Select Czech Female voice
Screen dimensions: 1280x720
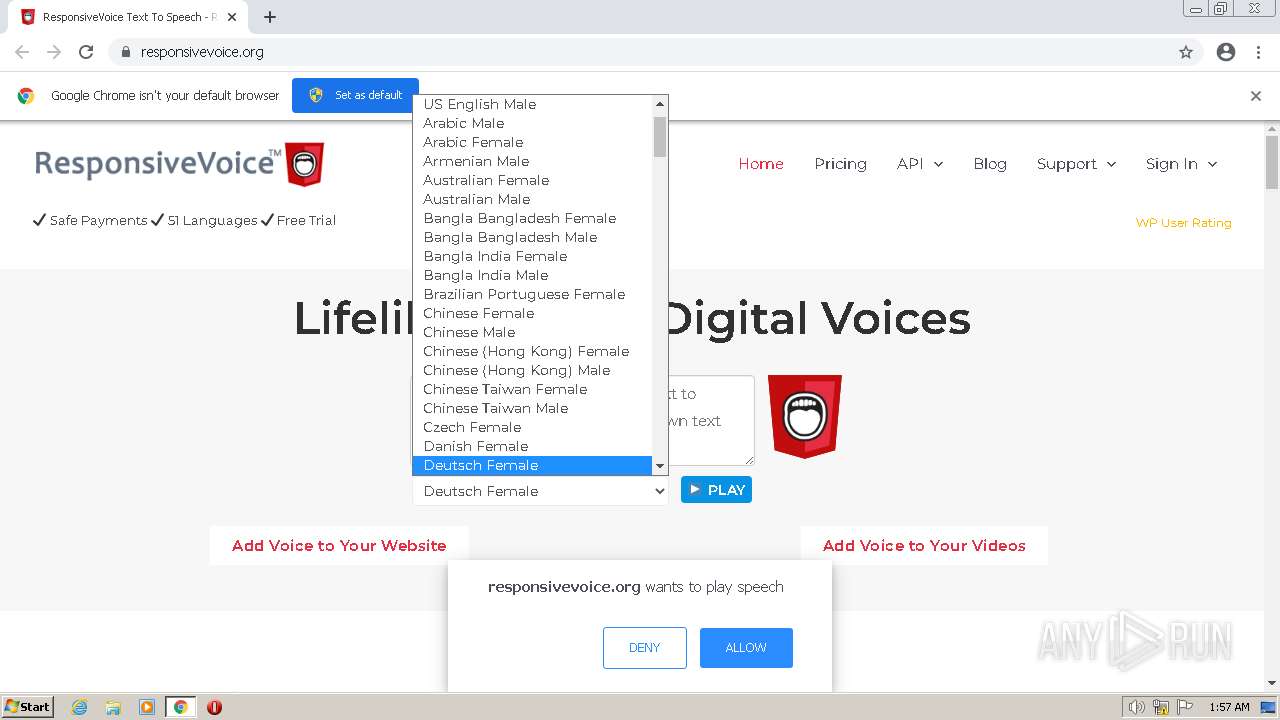coord(532,427)
